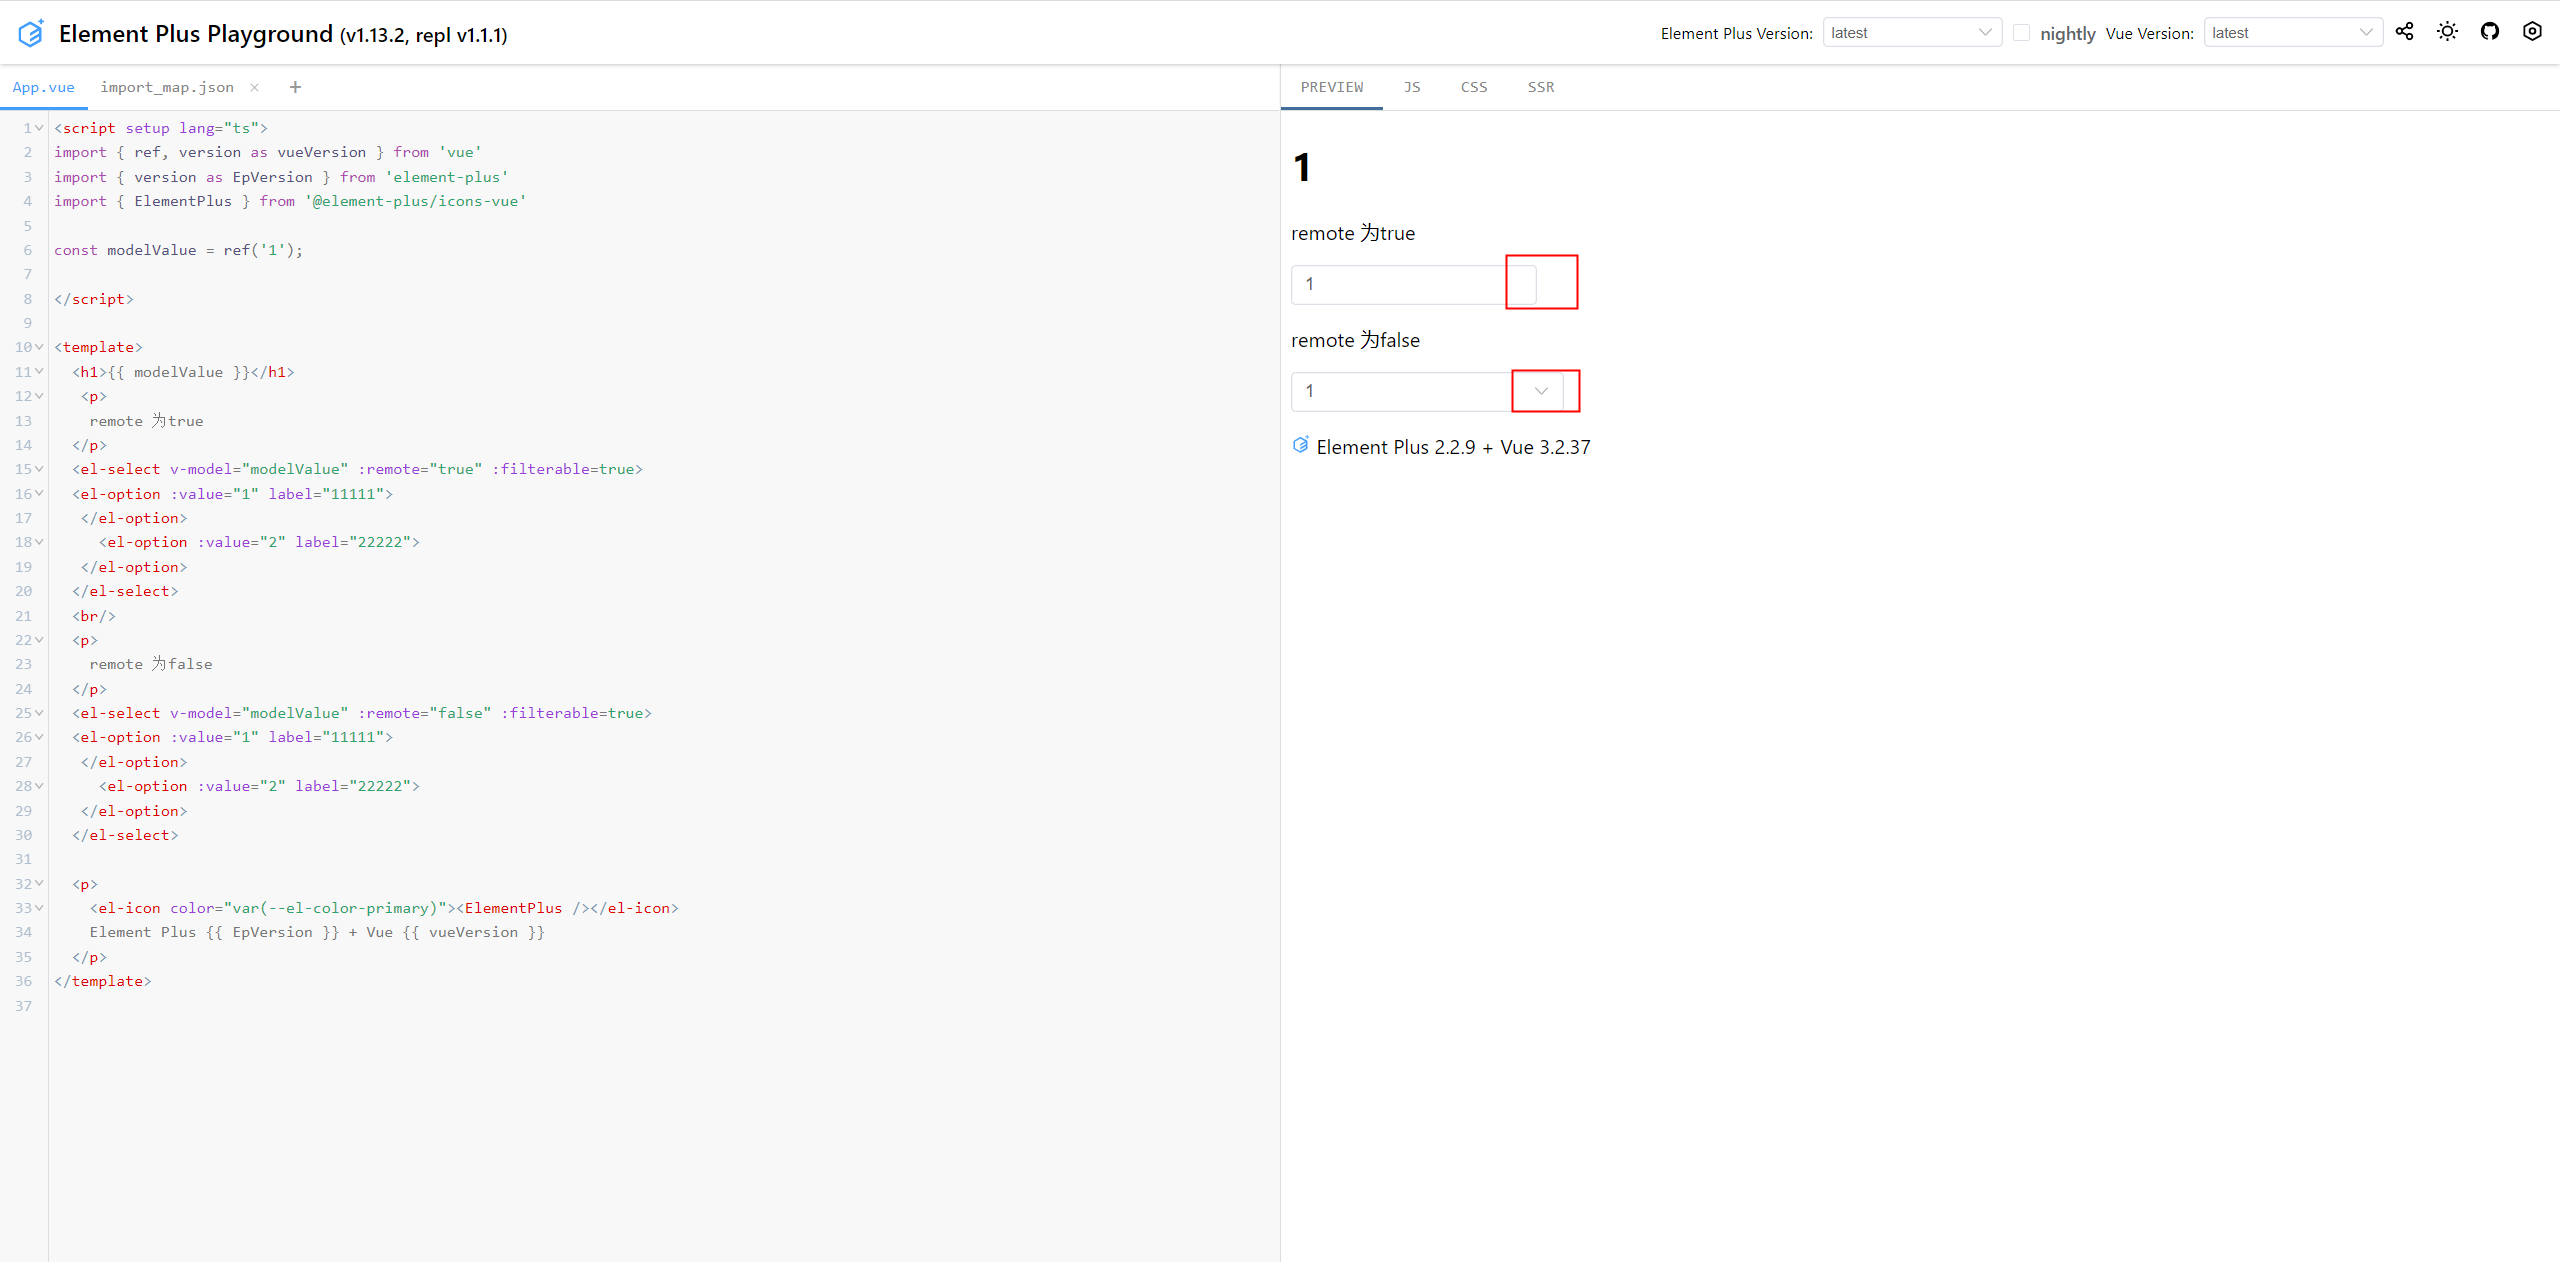Fold the el-option at line 18
Screen dimensions: 2560x1262
tap(39, 542)
